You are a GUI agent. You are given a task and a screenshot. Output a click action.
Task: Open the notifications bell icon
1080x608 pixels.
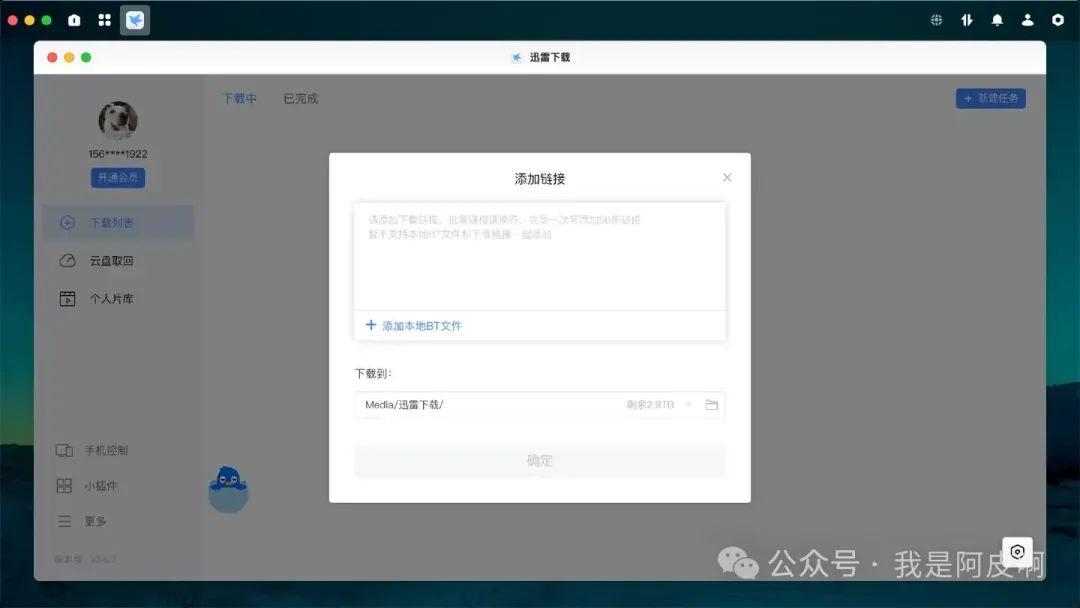(x=997, y=20)
